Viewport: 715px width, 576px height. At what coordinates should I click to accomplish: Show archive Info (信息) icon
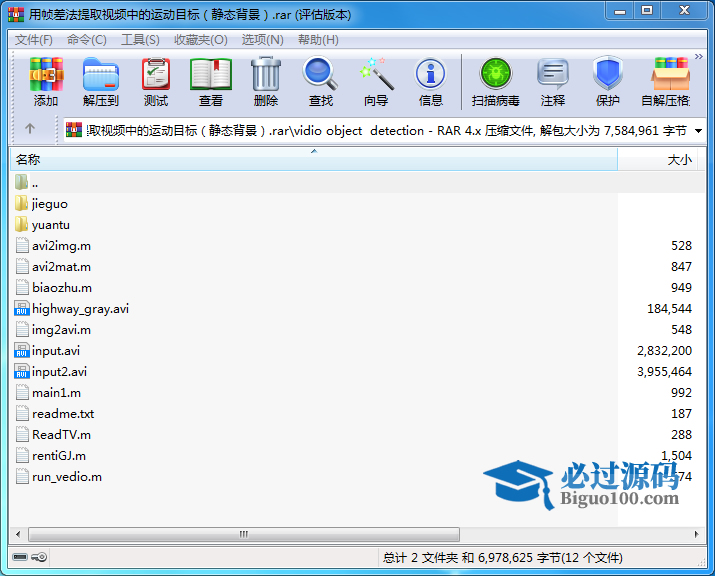click(431, 81)
